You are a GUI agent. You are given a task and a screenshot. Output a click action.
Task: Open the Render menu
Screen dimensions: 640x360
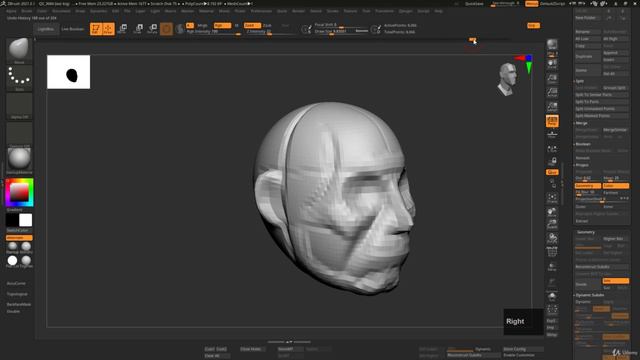(298, 11)
